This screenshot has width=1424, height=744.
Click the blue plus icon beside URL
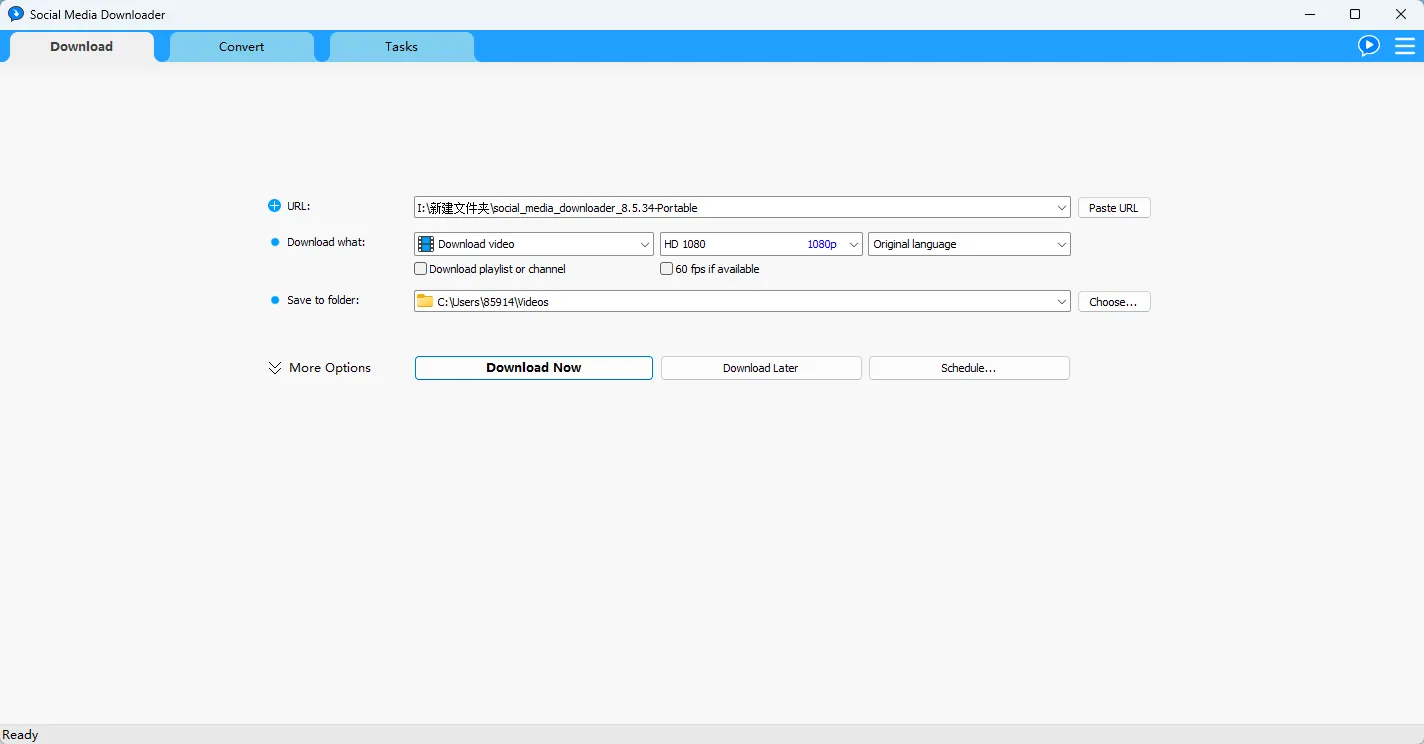(275, 206)
